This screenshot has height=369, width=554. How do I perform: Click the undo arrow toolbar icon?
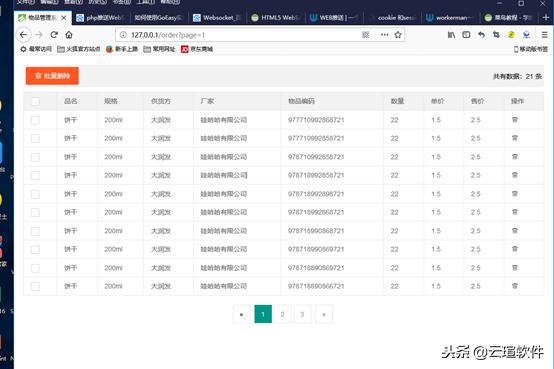coord(481,35)
